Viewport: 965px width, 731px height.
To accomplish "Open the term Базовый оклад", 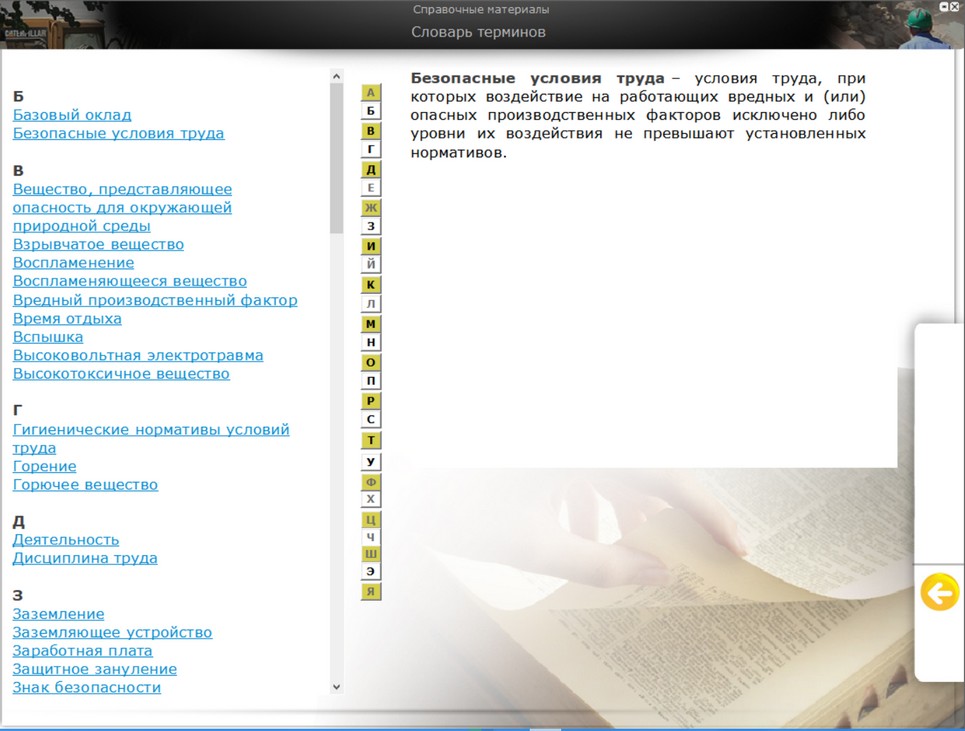I will click(72, 115).
